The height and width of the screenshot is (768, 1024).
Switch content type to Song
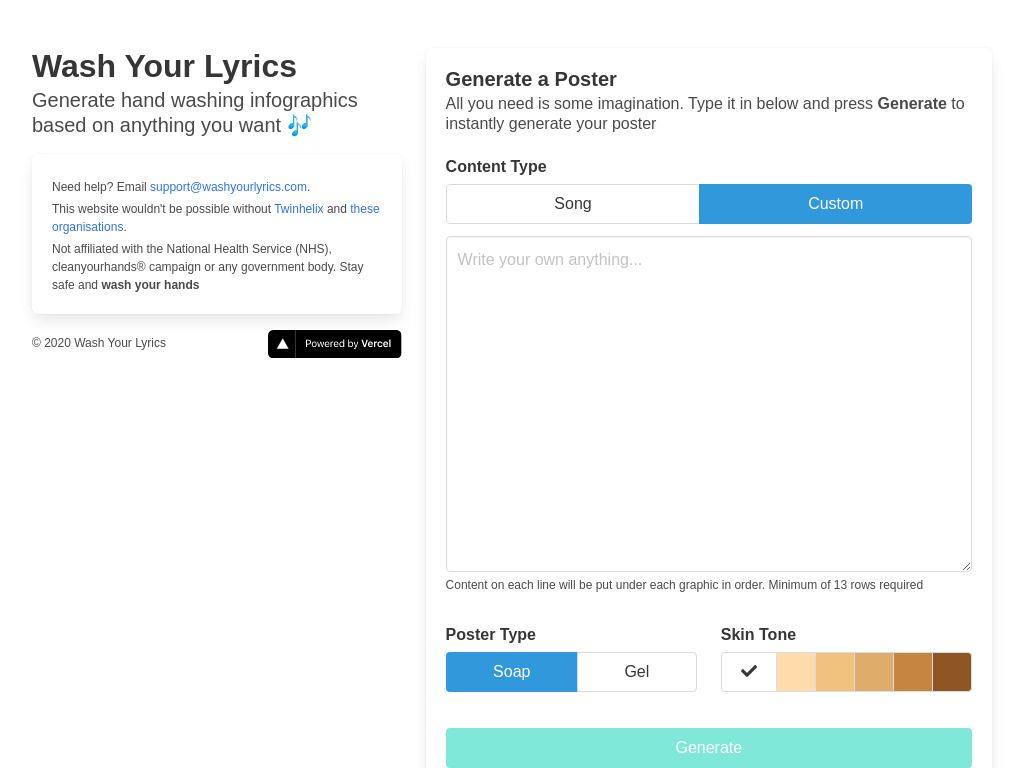[x=573, y=204]
